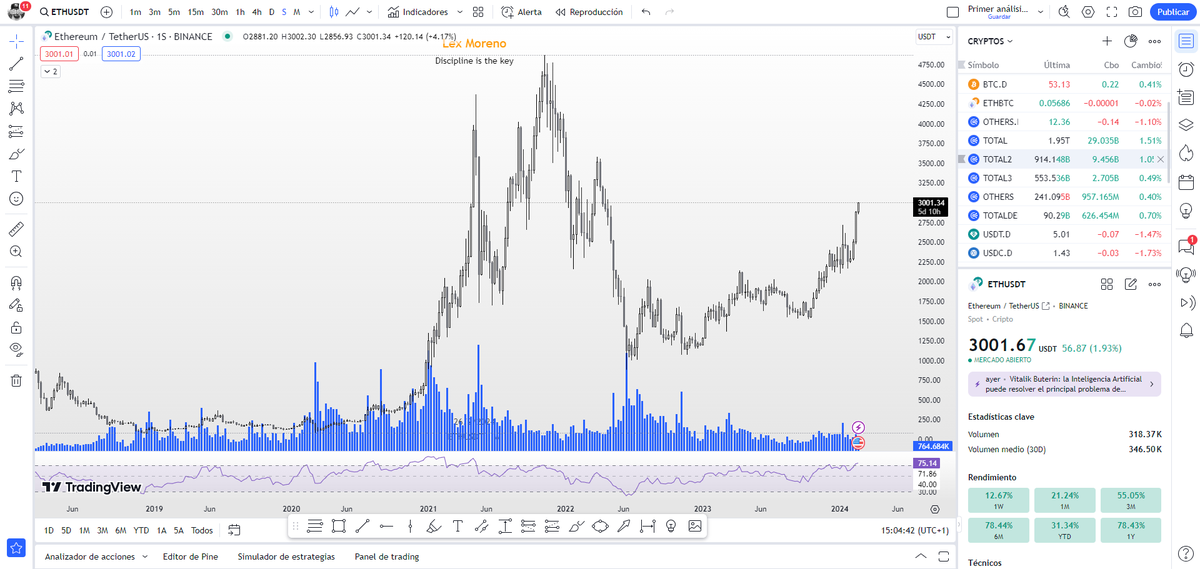Add symbol to watchlist plus icon
This screenshot has width=1200, height=569.
pos(1107,41)
